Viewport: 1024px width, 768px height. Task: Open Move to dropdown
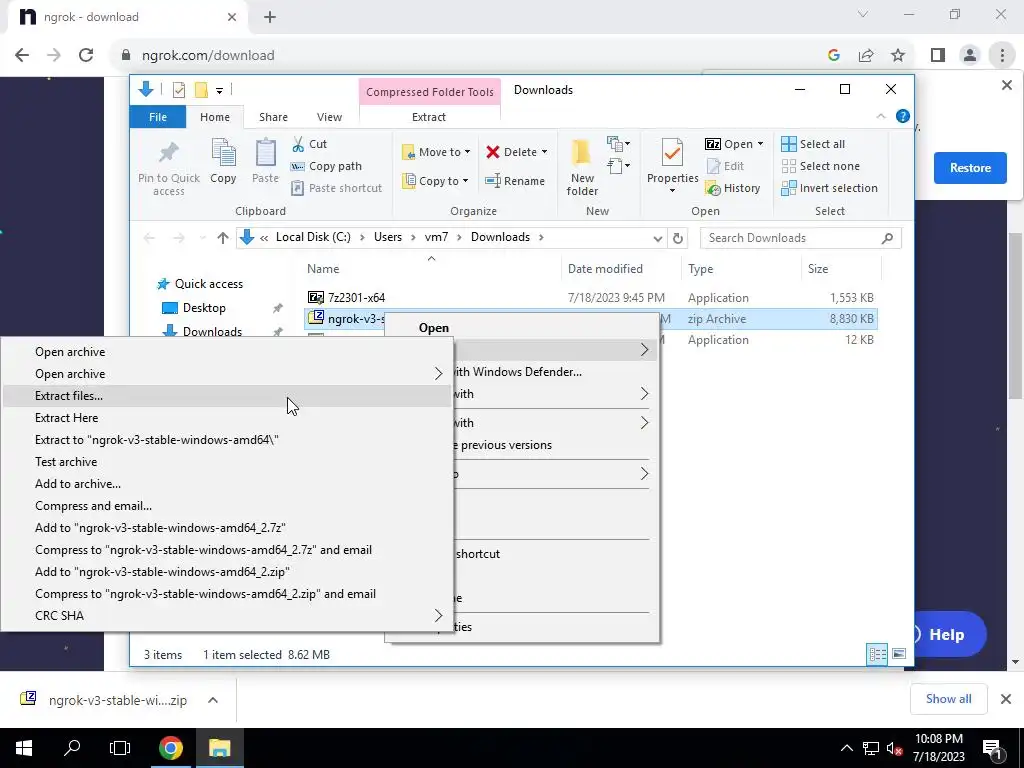(436, 152)
